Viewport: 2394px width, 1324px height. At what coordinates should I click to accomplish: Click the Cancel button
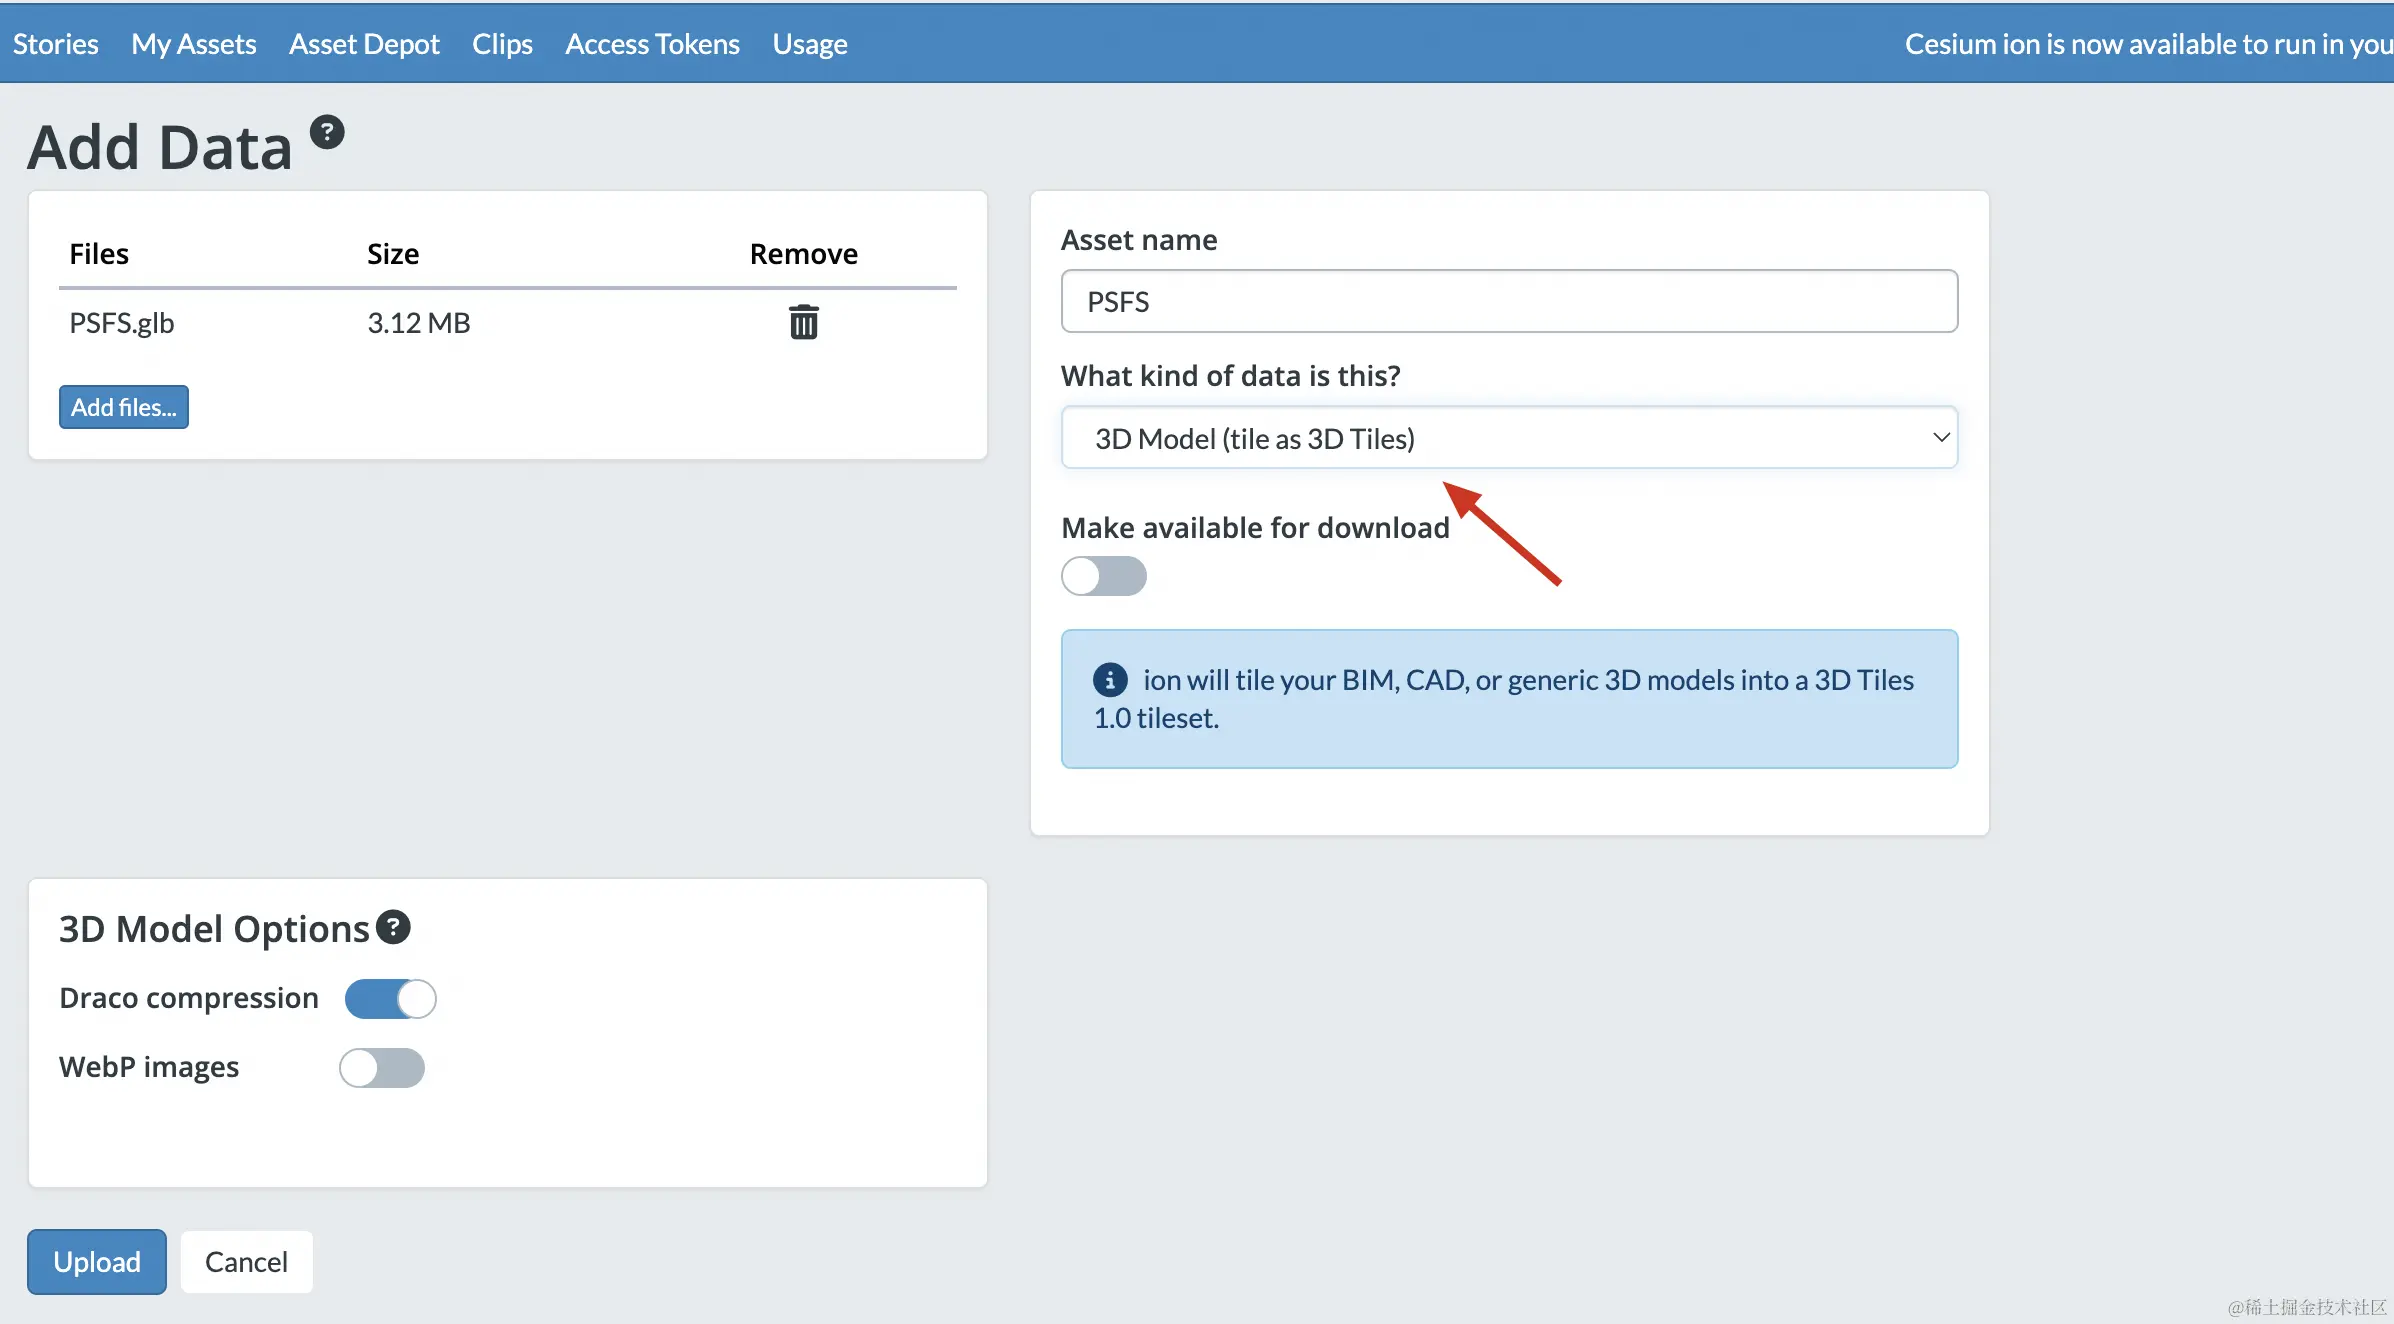click(x=246, y=1262)
